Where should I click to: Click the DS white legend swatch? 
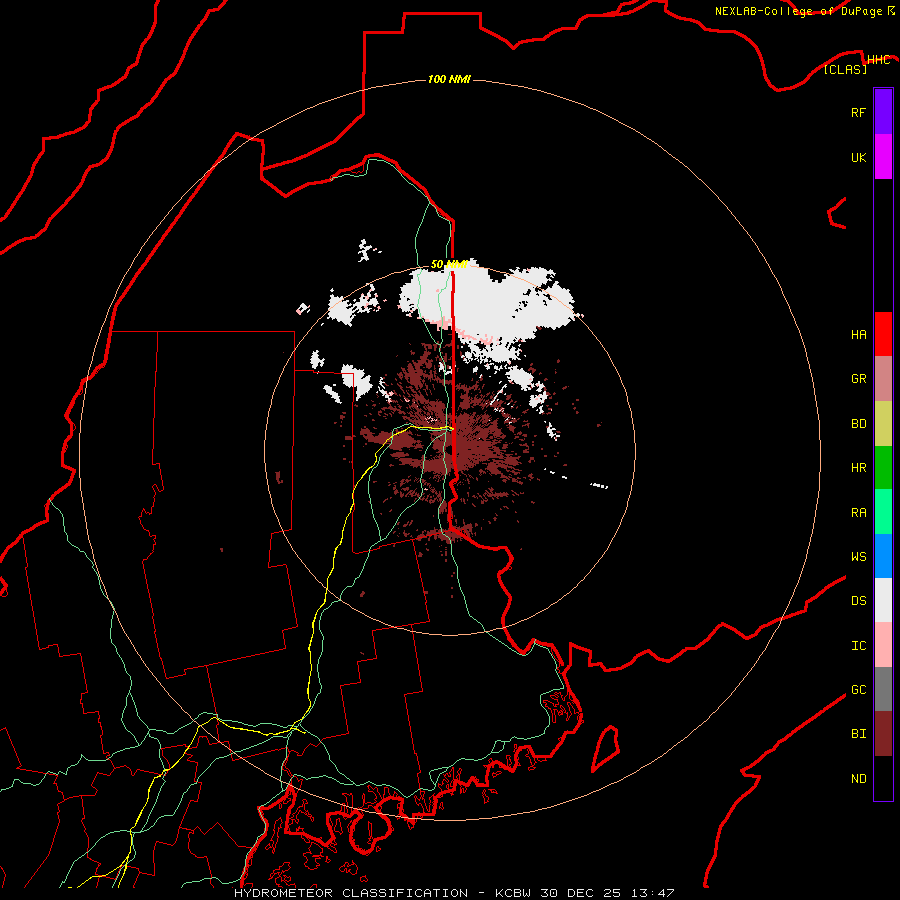click(x=883, y=600)
